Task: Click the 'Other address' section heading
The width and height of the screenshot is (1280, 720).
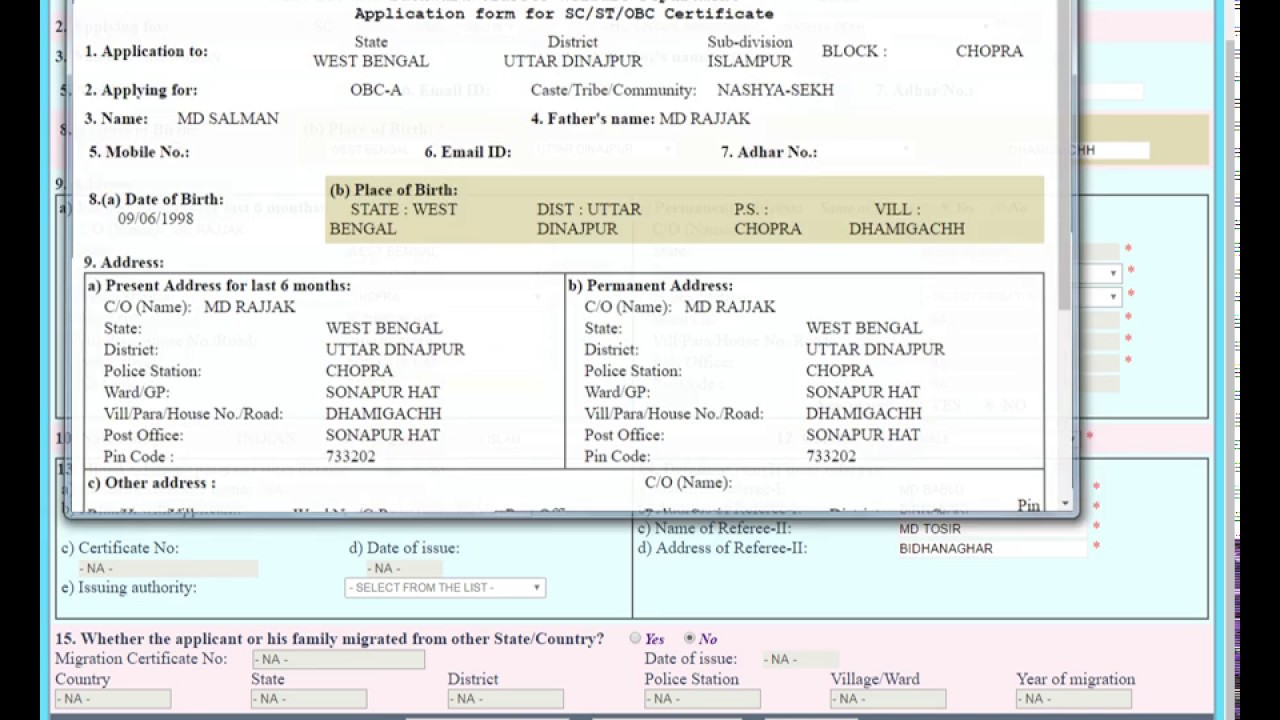Action: click(152, 483)
